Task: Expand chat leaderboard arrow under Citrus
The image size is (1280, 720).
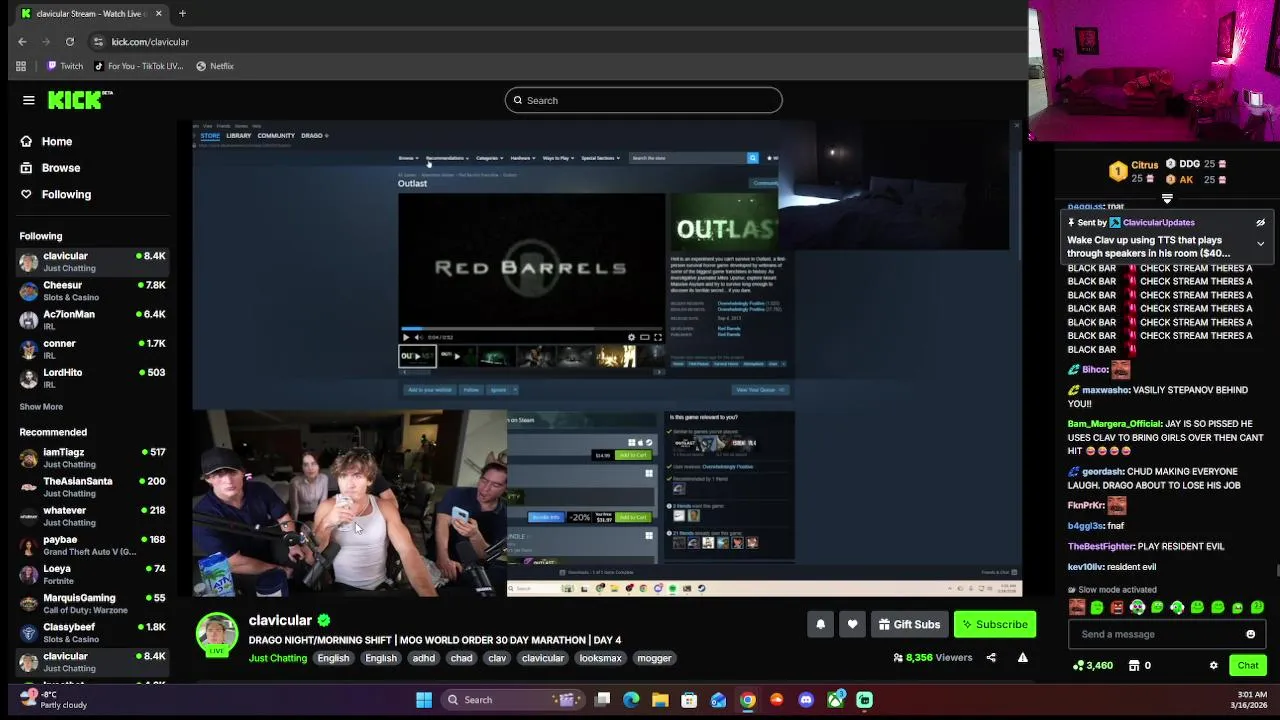Action: pyautogui.click(x=1167, y=199)
